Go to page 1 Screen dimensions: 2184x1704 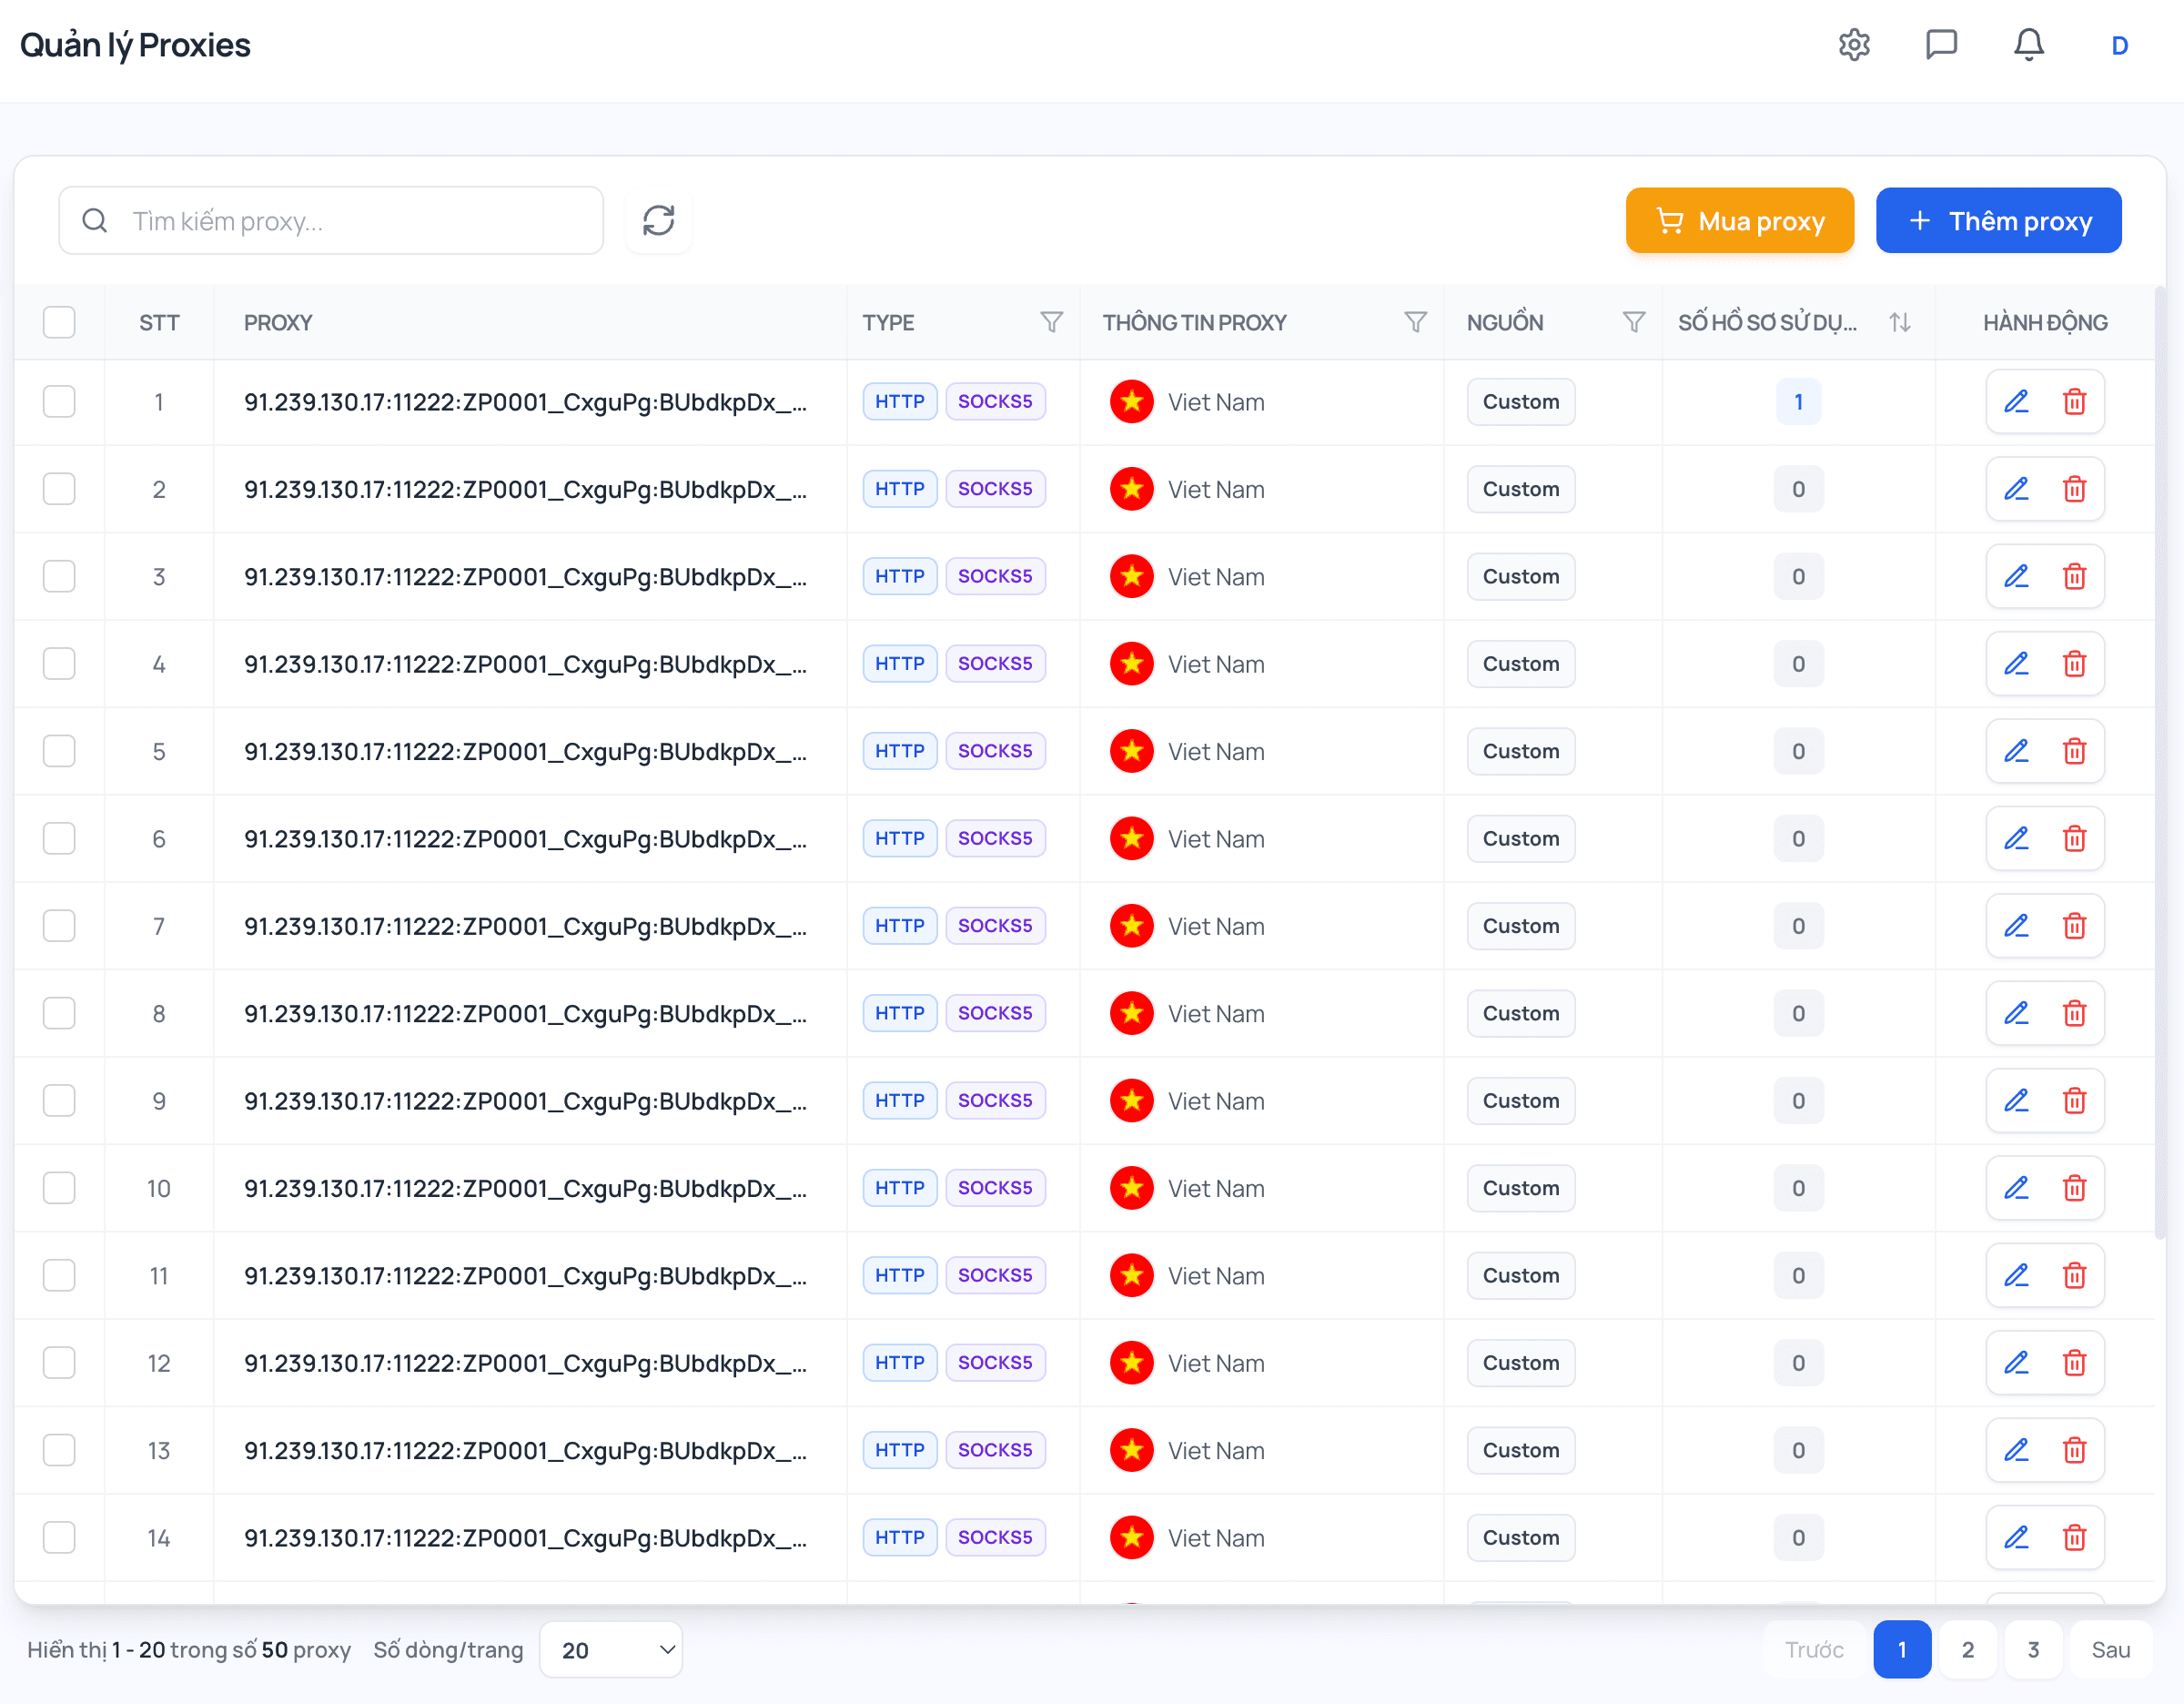tap(1901, 1650)
